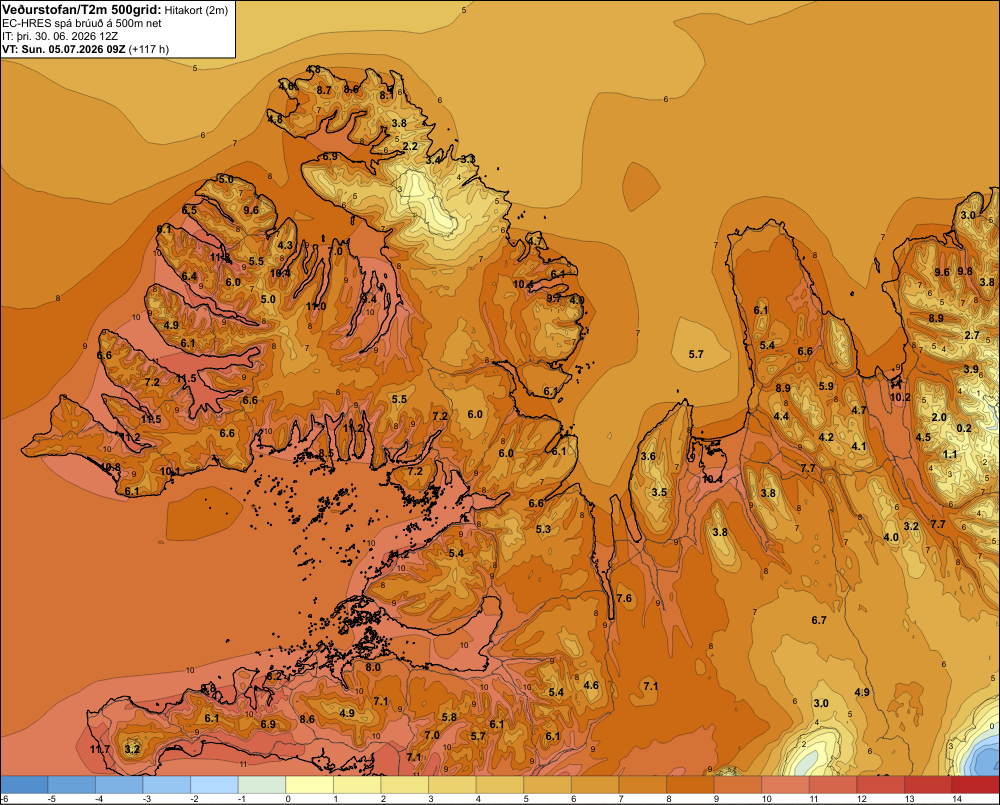Viewport: 1000px width, 805px height.
Task: Click the legend swatch between 3 and 4
Action: [452, 785]
